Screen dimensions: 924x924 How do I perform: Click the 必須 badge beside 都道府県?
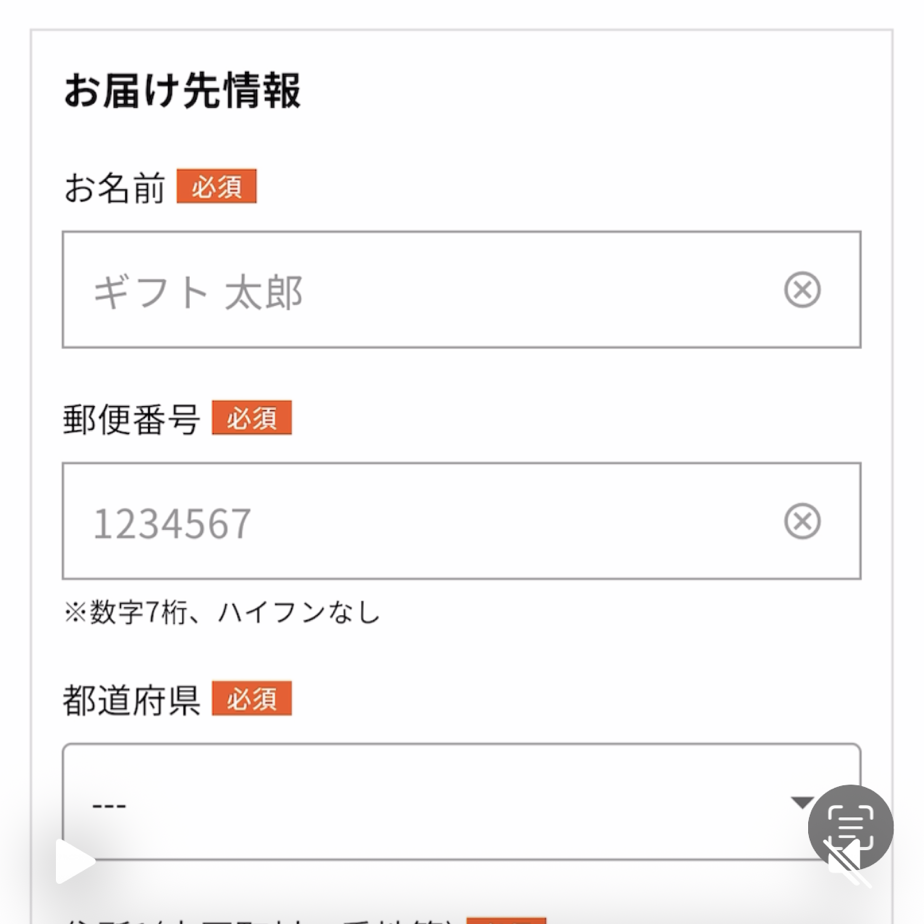pos(251,699)
